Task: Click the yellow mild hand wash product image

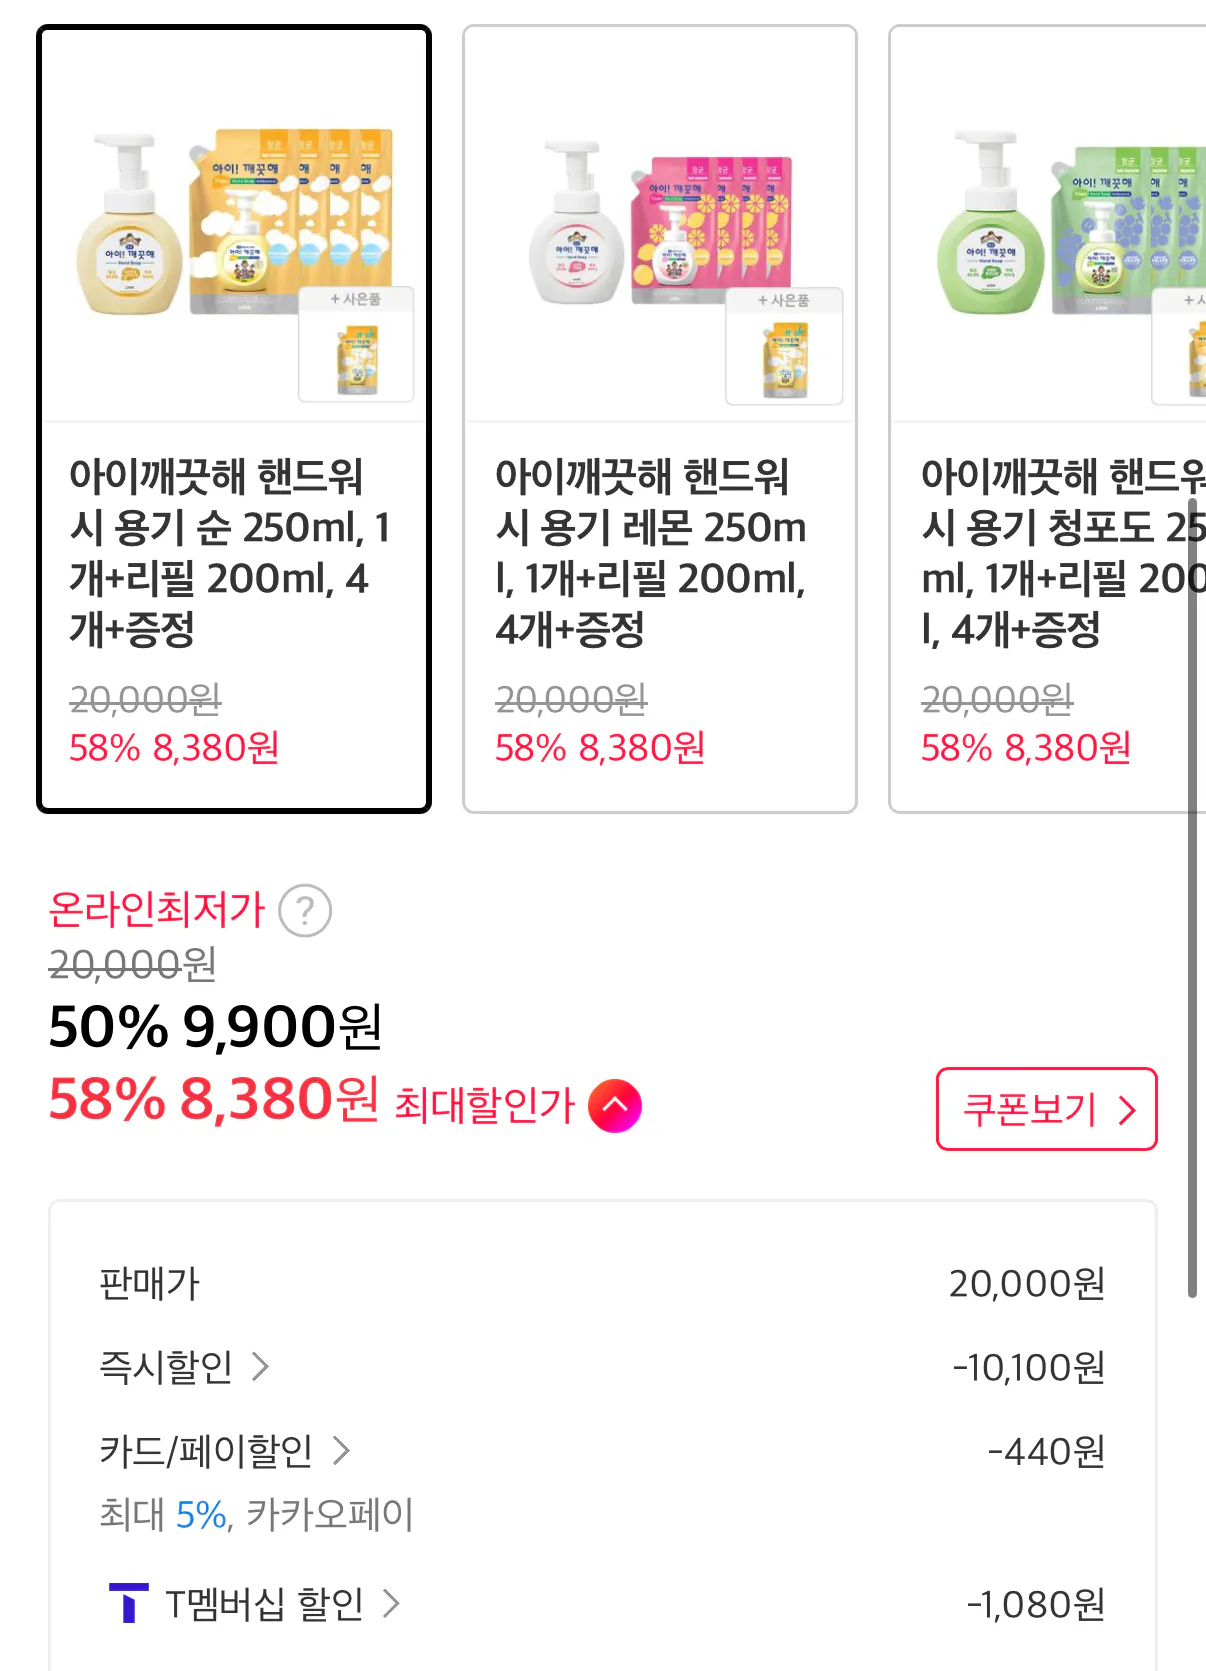Action: pos(234,225)
